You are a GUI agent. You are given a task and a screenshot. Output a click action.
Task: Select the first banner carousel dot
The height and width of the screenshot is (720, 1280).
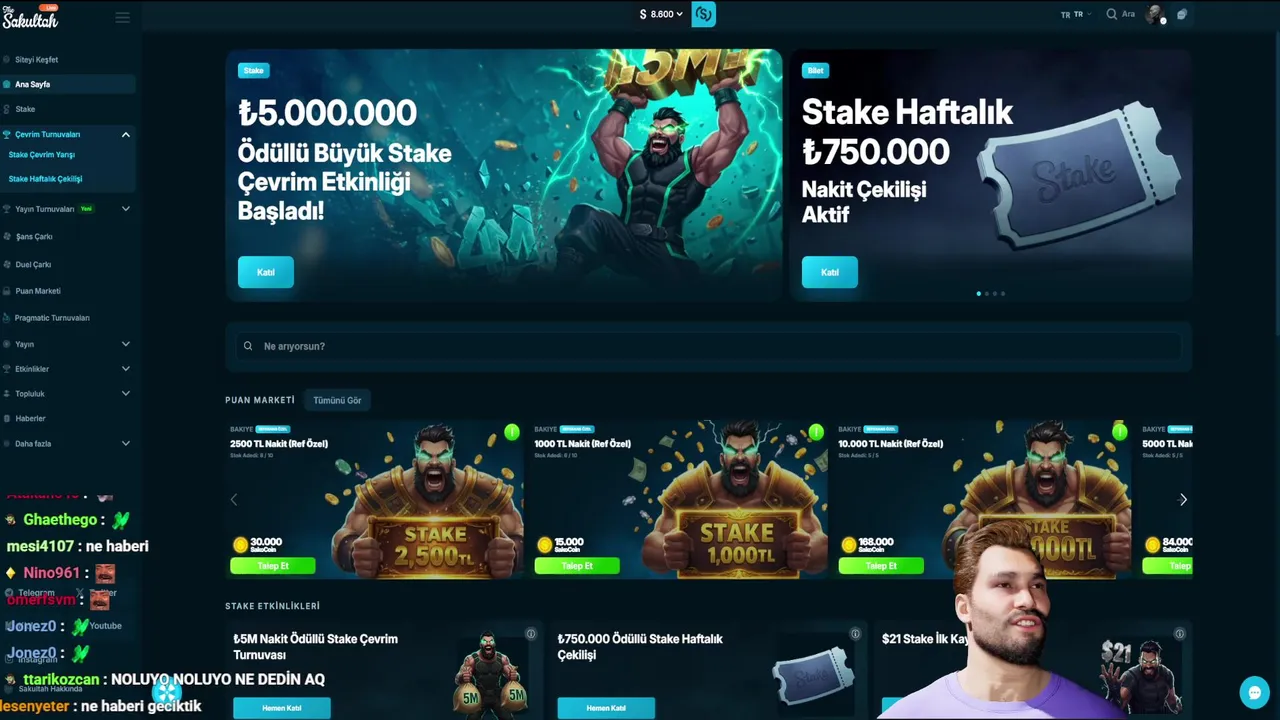click(978, 294)
